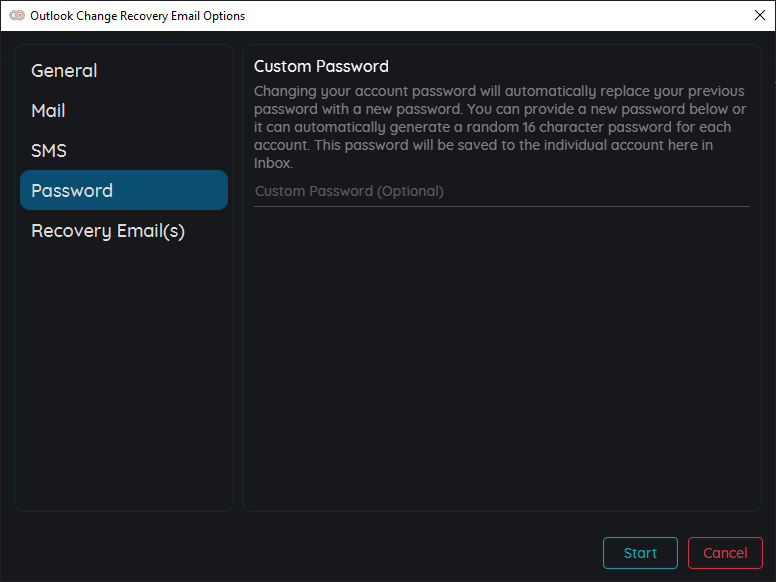Click the app icon in title bar

[x=17, y=15]
